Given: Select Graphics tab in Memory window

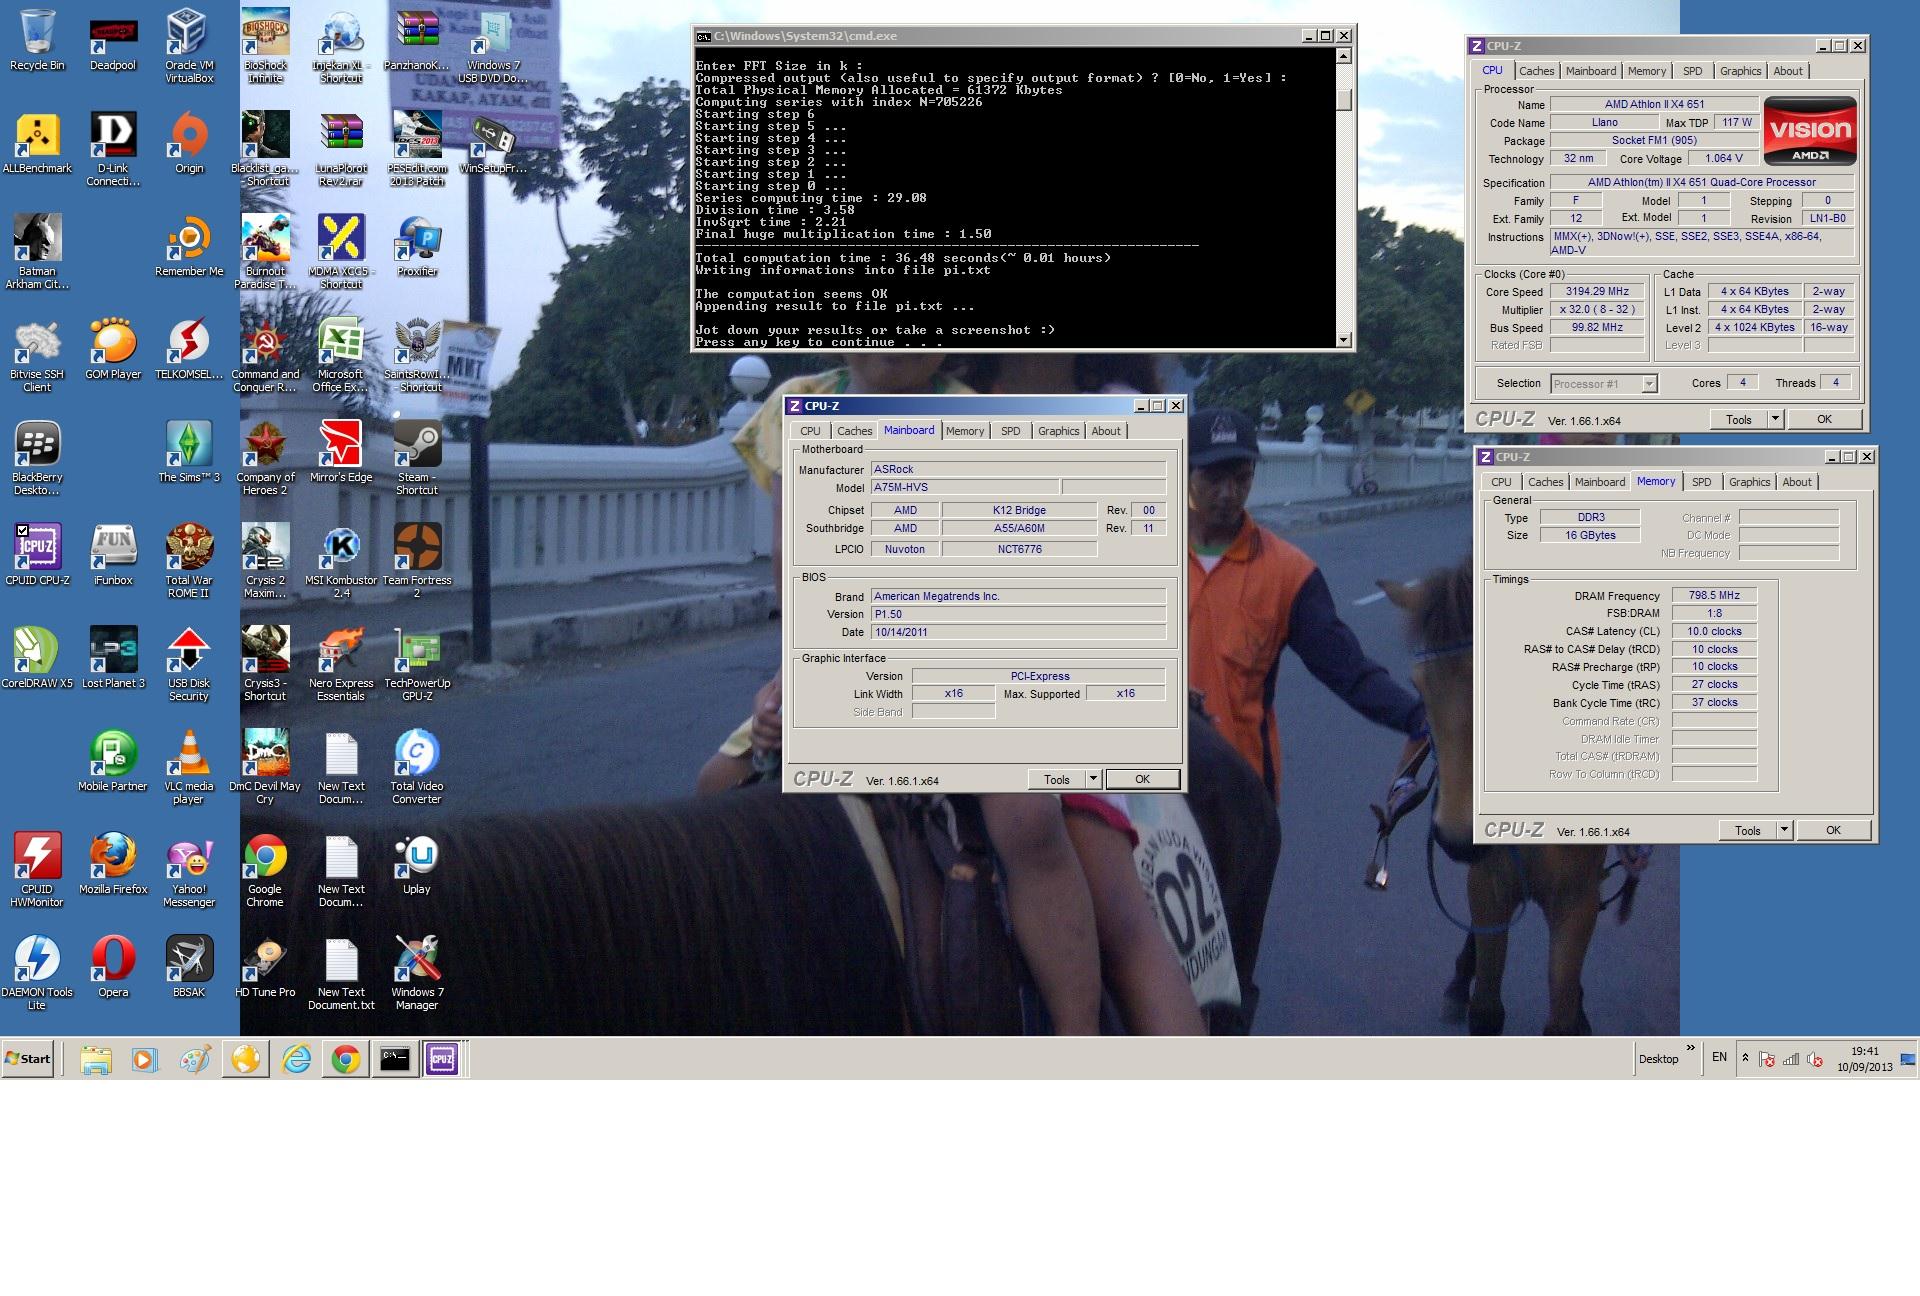Looking at the screenshot, I should coord(1750,482).
